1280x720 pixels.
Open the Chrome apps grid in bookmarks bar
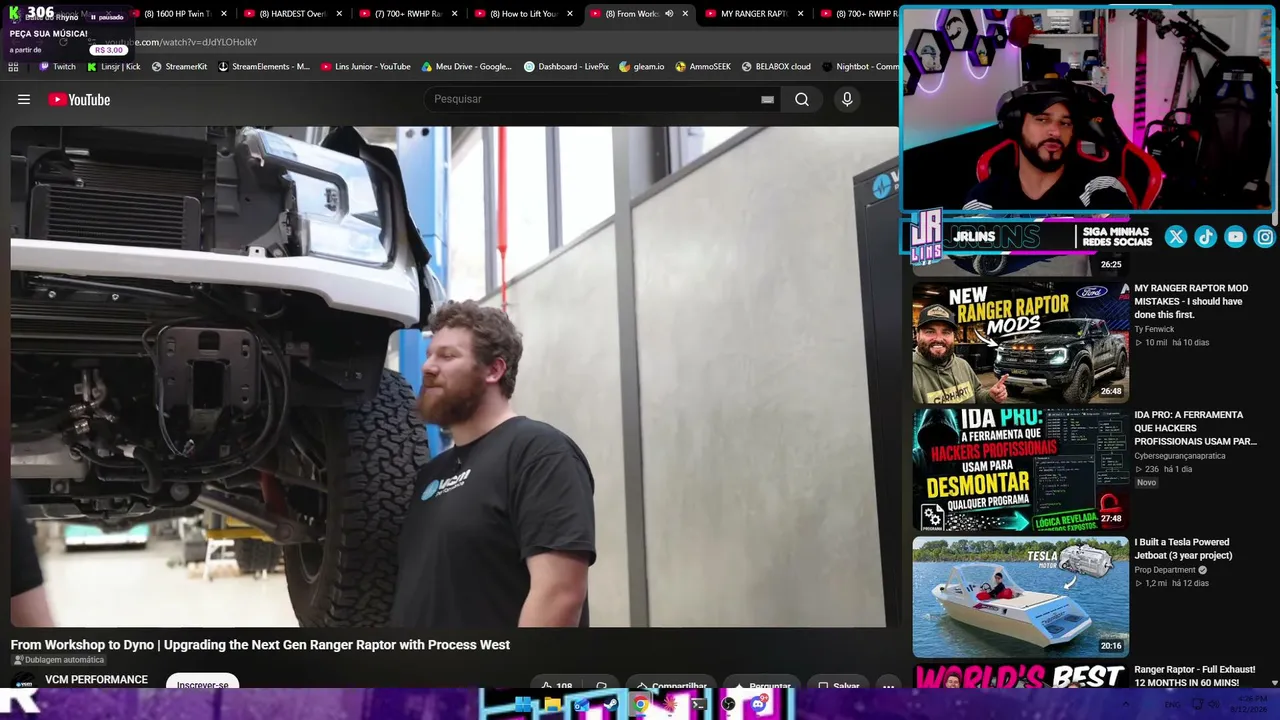(13, 67)
